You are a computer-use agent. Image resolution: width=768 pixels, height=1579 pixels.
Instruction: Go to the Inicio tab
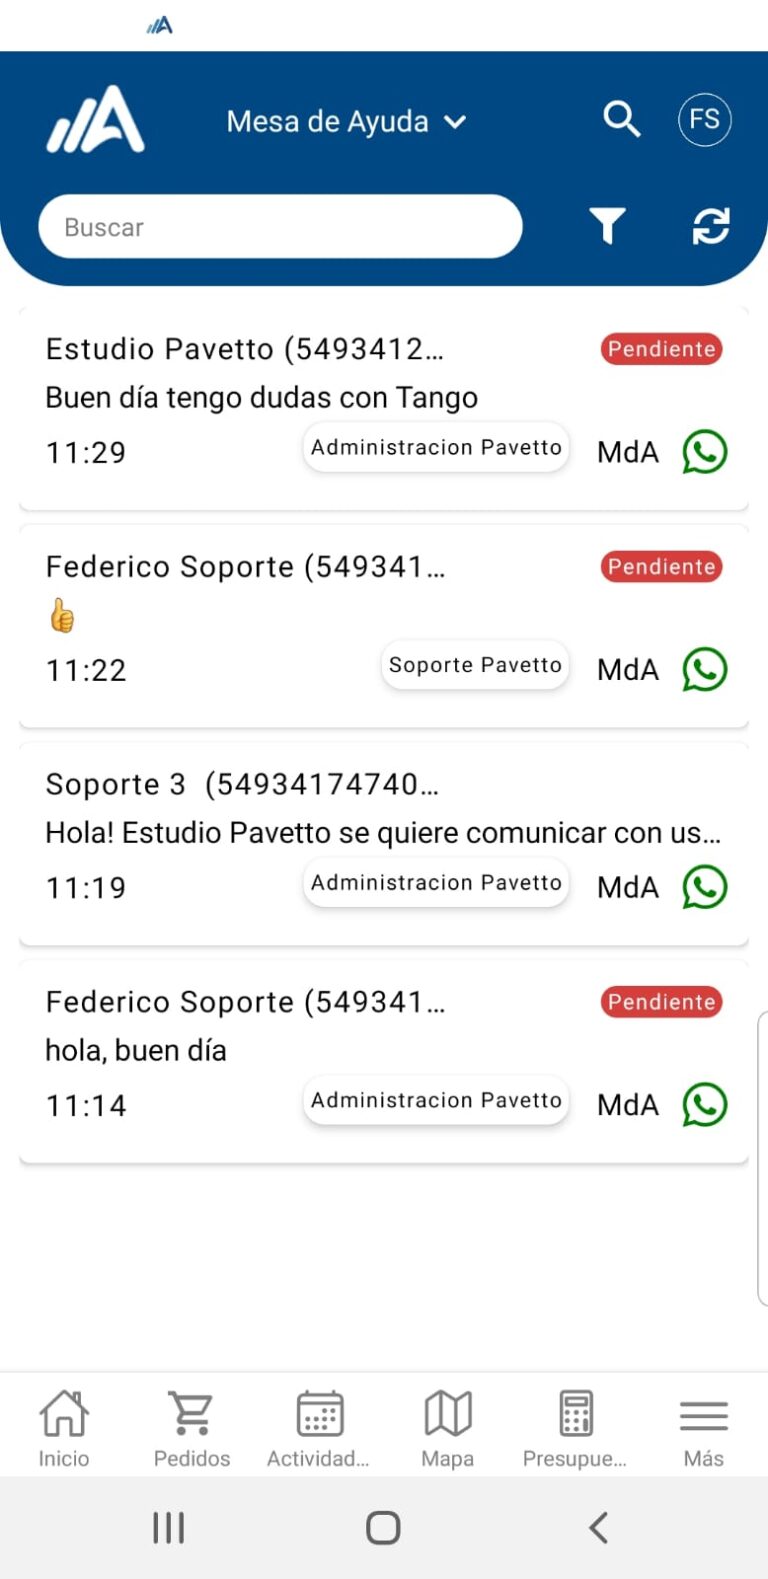64,1428
